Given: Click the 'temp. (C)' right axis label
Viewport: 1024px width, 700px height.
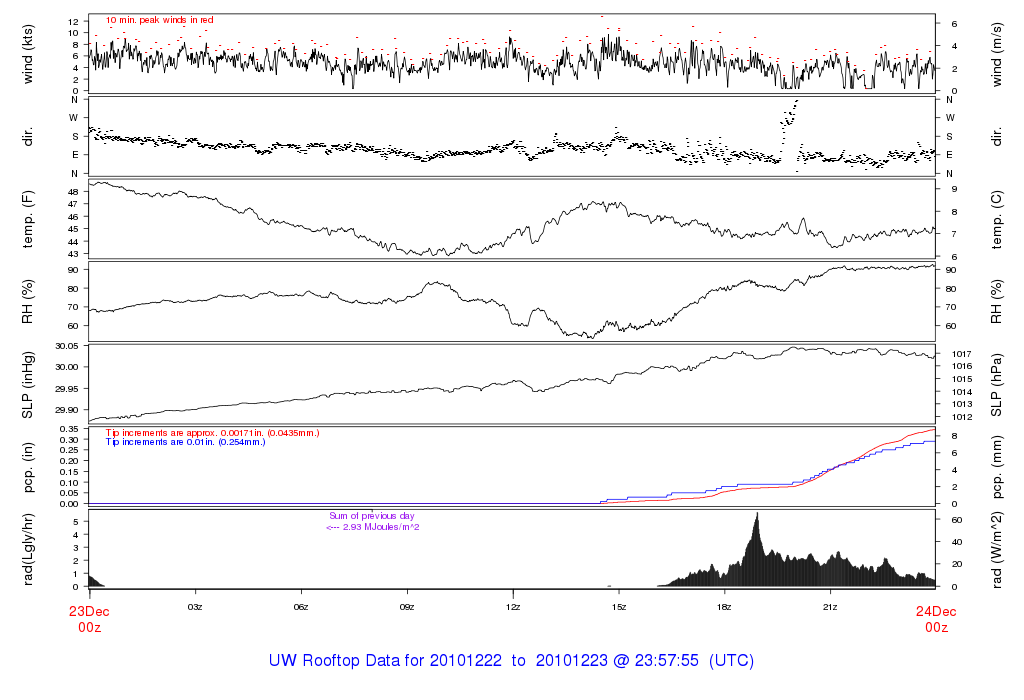Looking at the screenshot, I should pos(998,219).
